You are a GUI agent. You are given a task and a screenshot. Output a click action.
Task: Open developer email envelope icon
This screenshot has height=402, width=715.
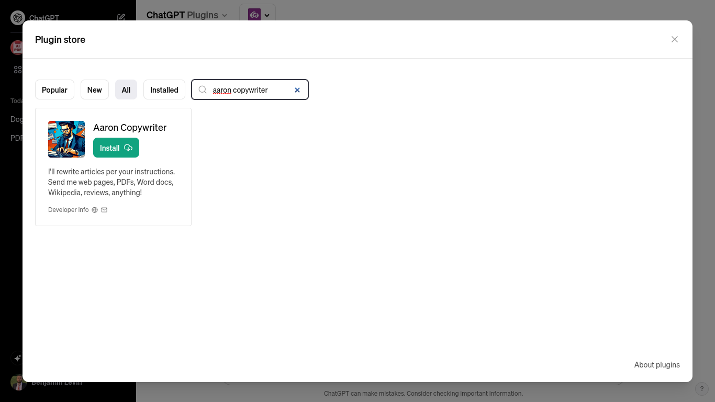pyautogui.click(x=104, y=210)
